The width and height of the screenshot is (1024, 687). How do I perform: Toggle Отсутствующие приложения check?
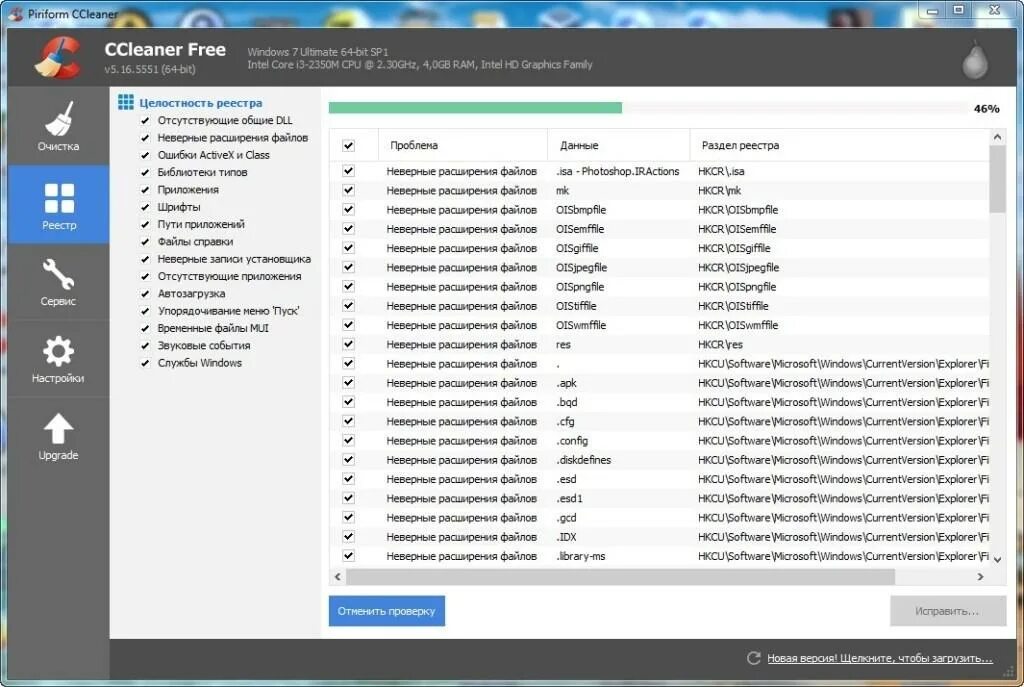click(146, 276)
